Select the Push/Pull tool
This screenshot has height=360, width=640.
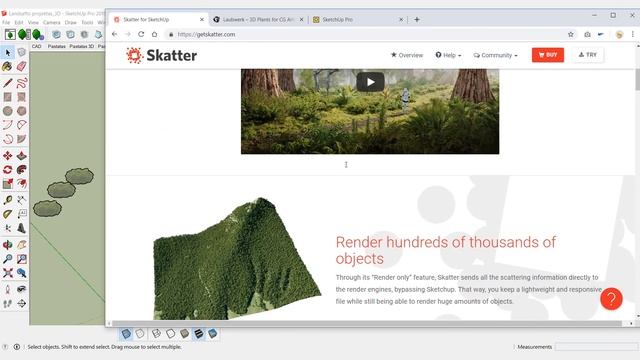point(22,156)
